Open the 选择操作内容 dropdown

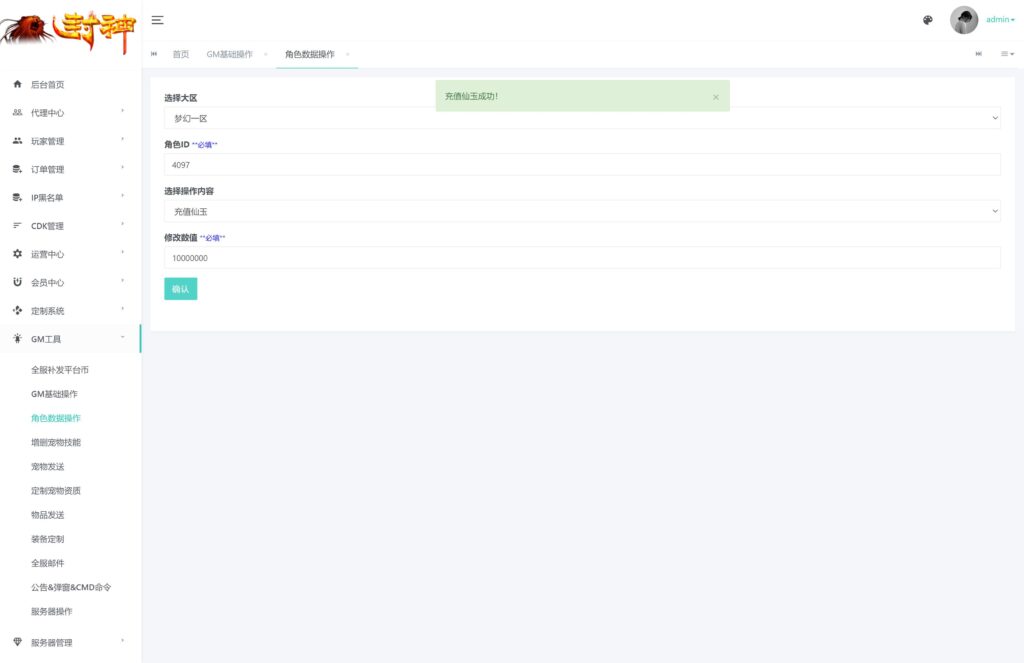click(582, 211)
